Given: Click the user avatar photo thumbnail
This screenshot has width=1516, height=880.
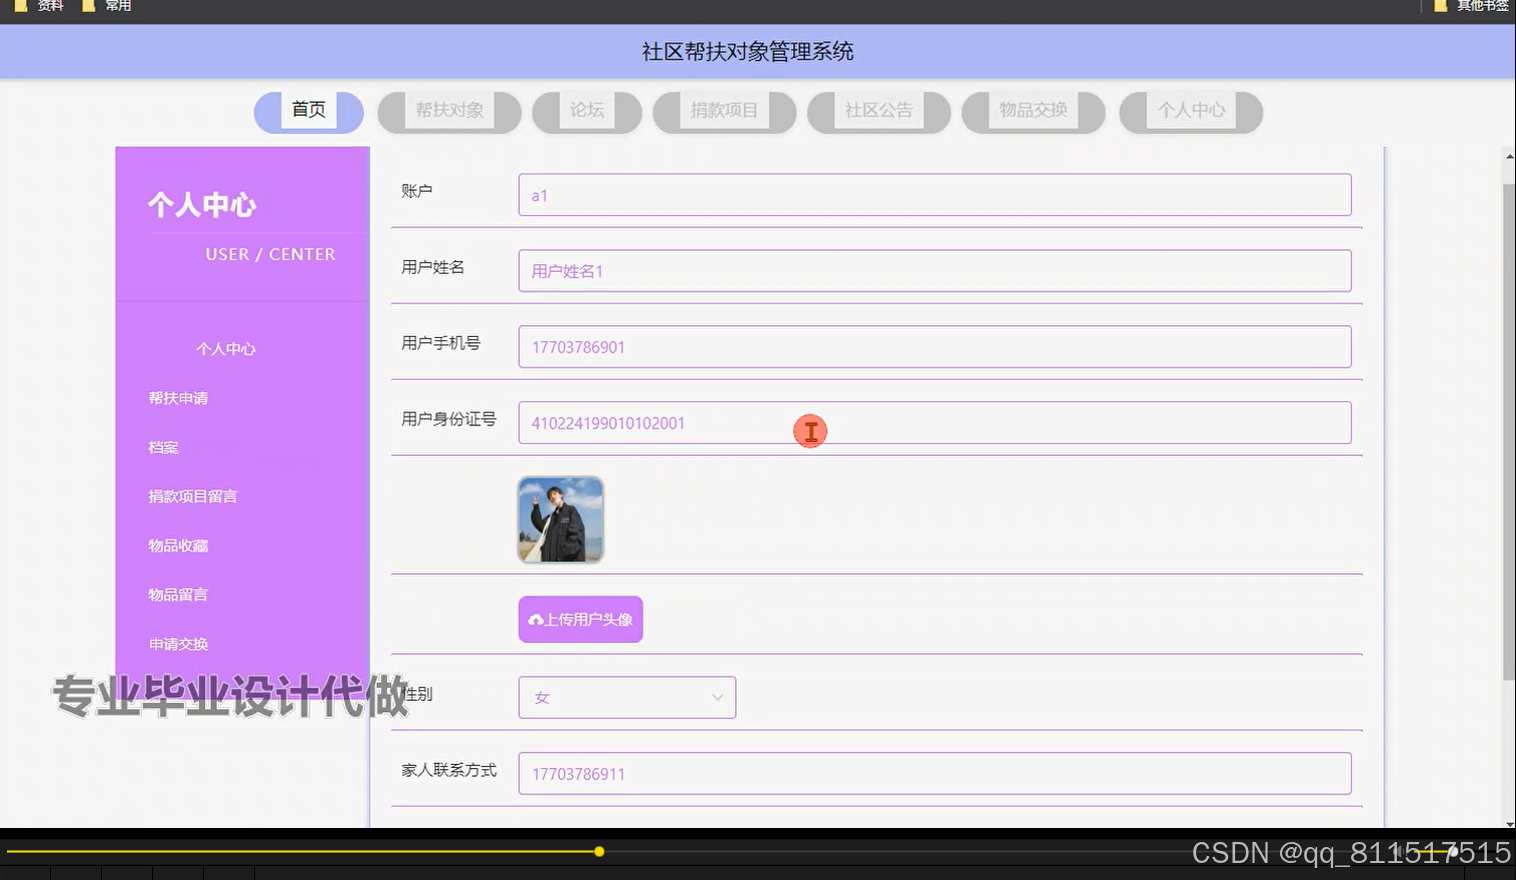Looking at the screenshot, I should click(560, 519).
